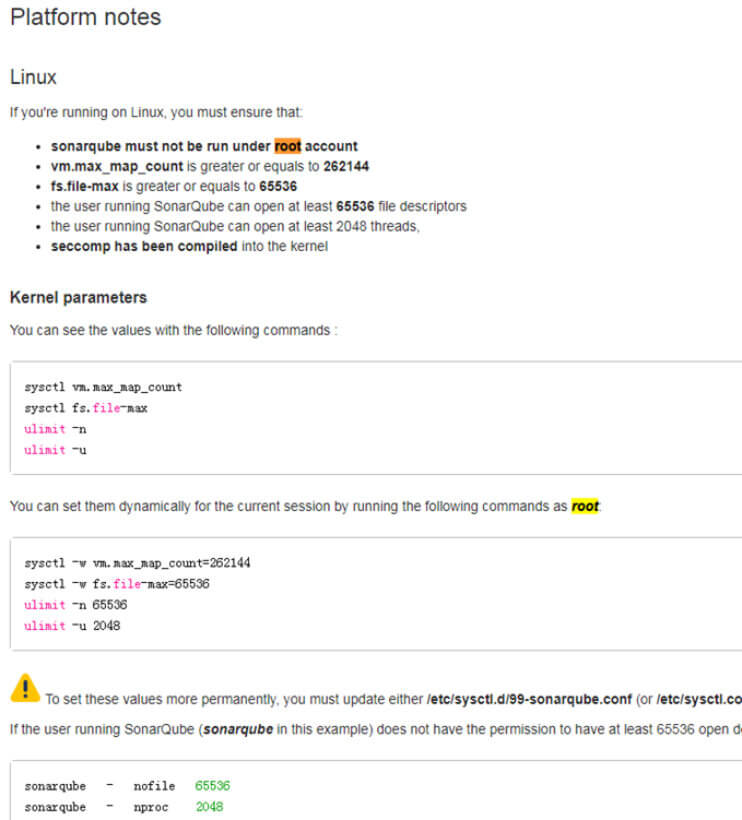Click 'If you're running on Linux' sentence
The image size is (742, 820).
pos(156,112)
